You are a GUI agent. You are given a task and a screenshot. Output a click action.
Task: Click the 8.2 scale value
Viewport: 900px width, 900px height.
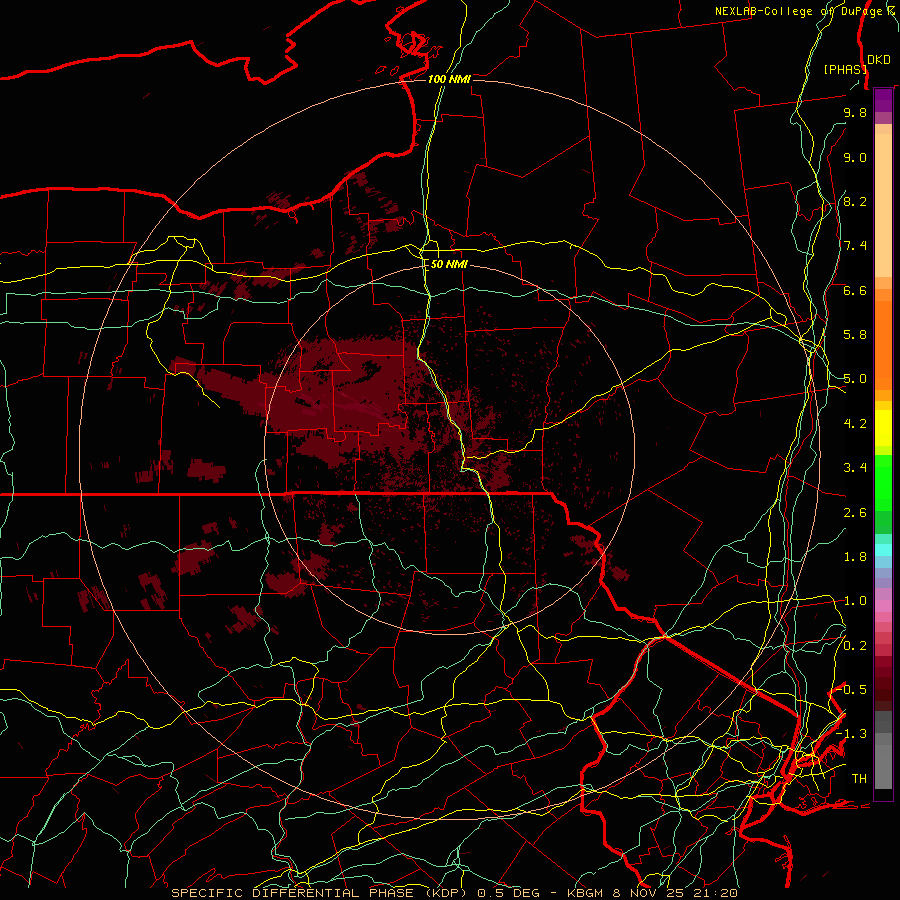pyautogui.click(x=855, y=201)
